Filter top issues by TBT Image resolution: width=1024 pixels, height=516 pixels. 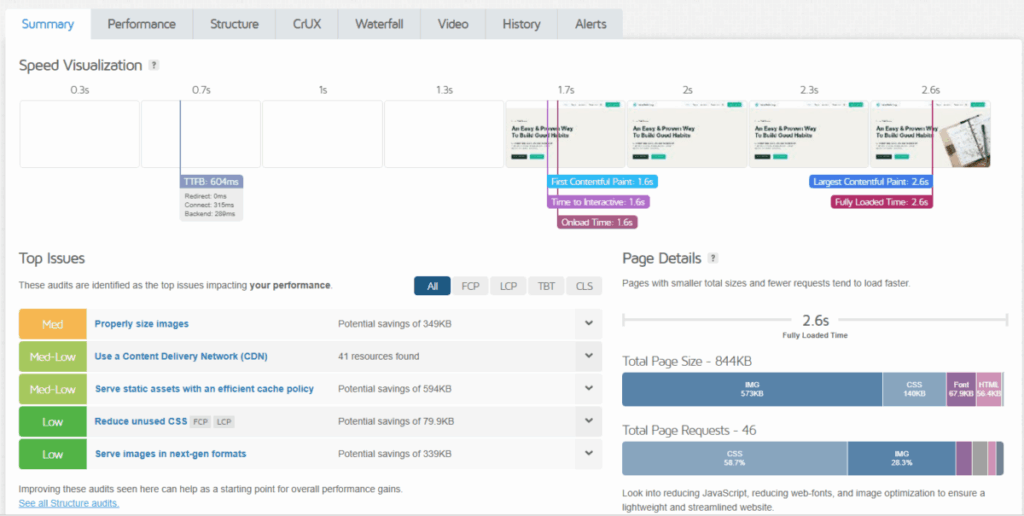(545, 286)
